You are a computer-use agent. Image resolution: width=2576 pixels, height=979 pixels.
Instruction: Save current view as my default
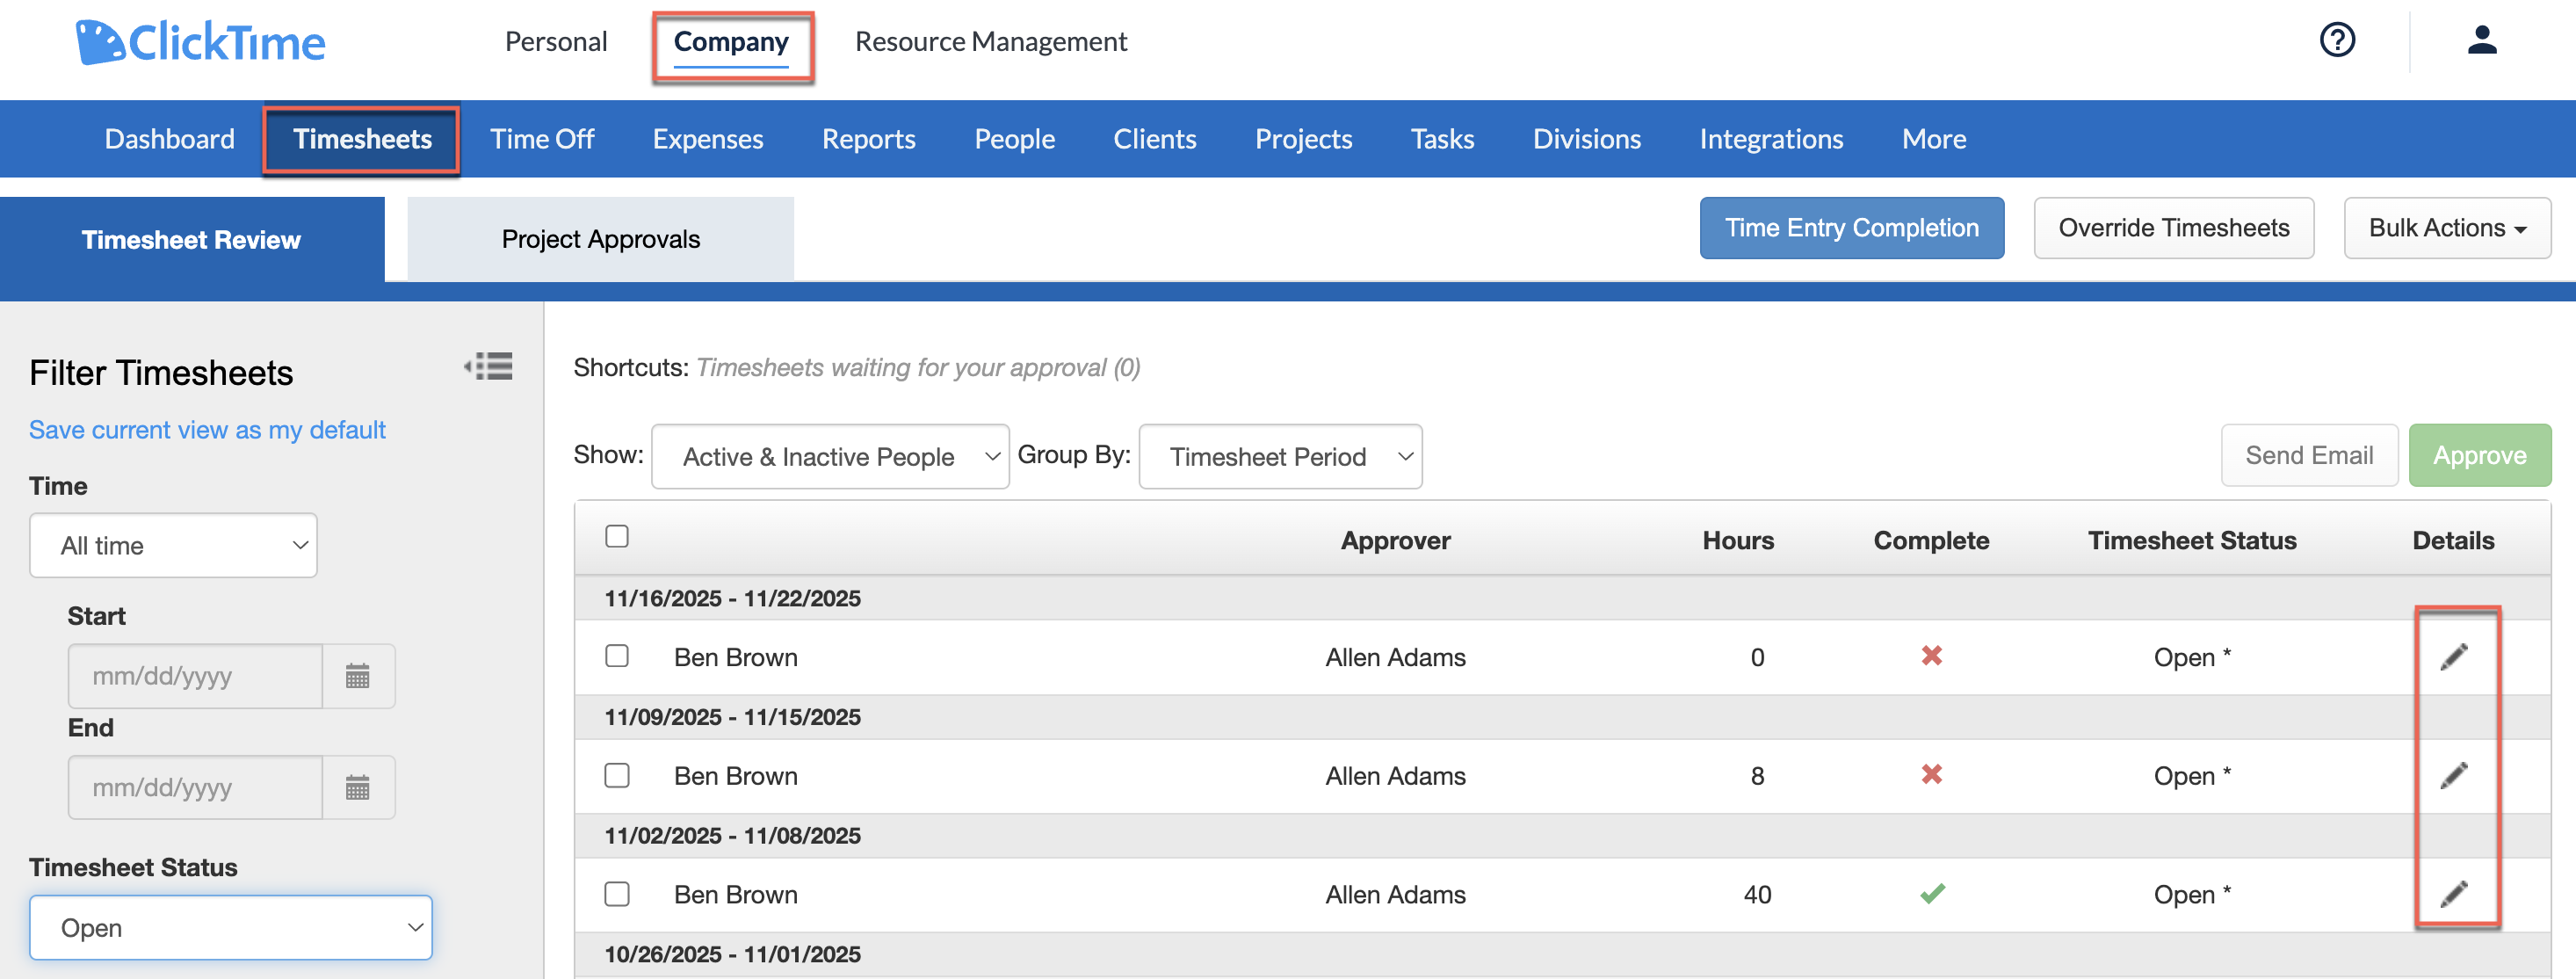207,429
